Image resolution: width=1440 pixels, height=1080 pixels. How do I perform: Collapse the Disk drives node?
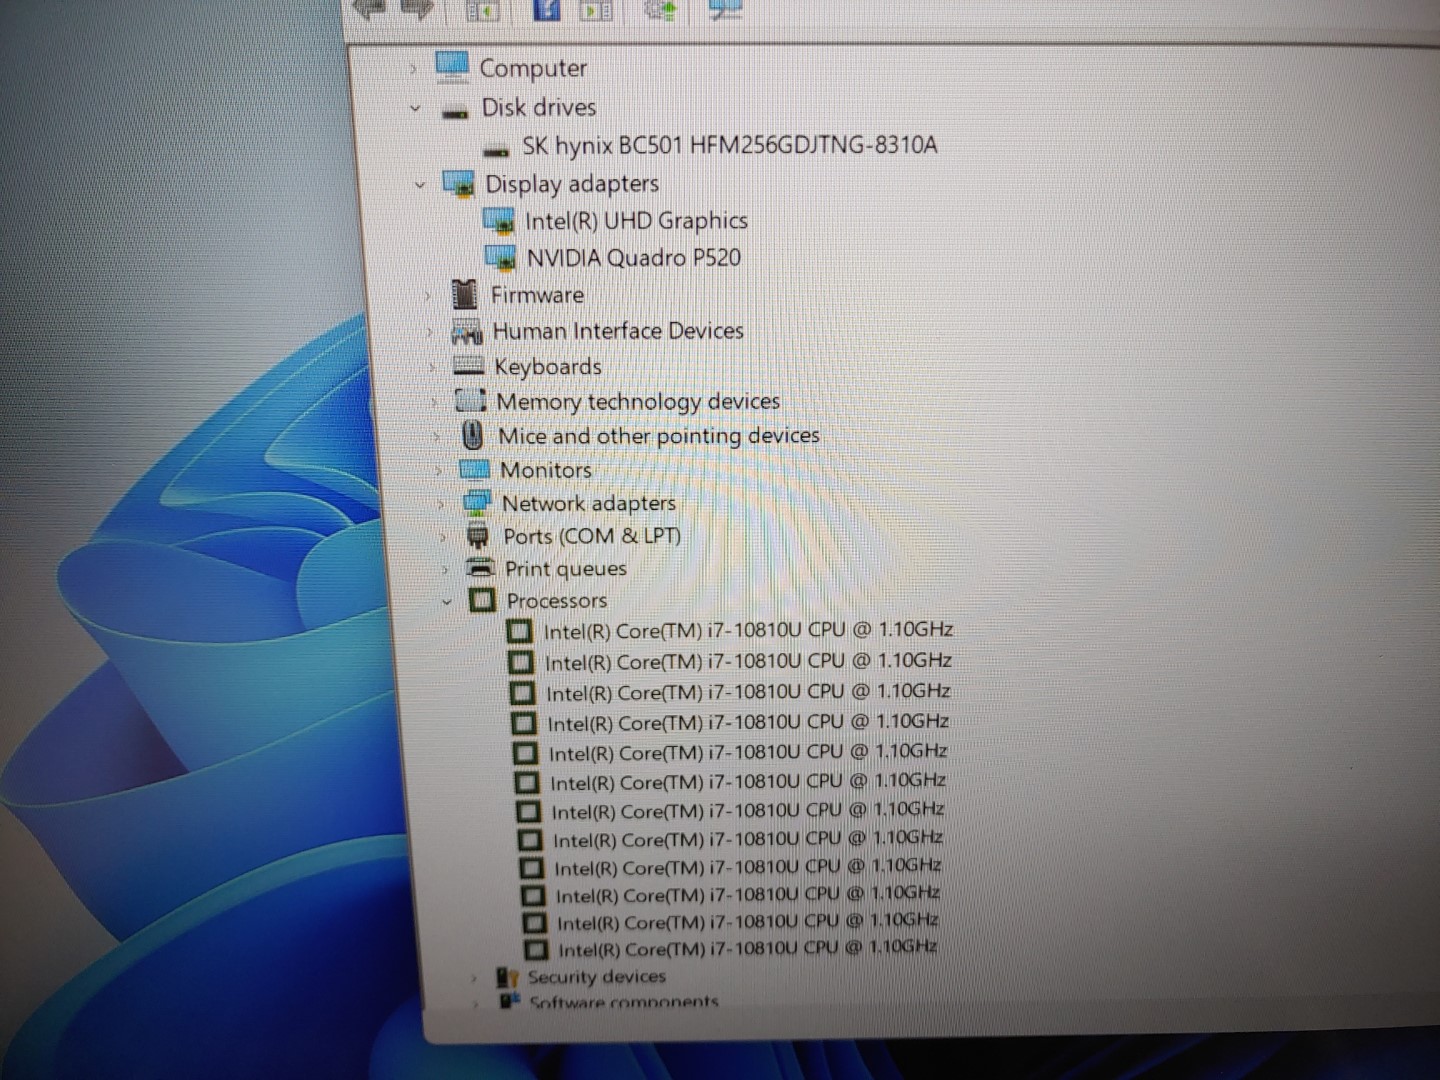point(416,107)
